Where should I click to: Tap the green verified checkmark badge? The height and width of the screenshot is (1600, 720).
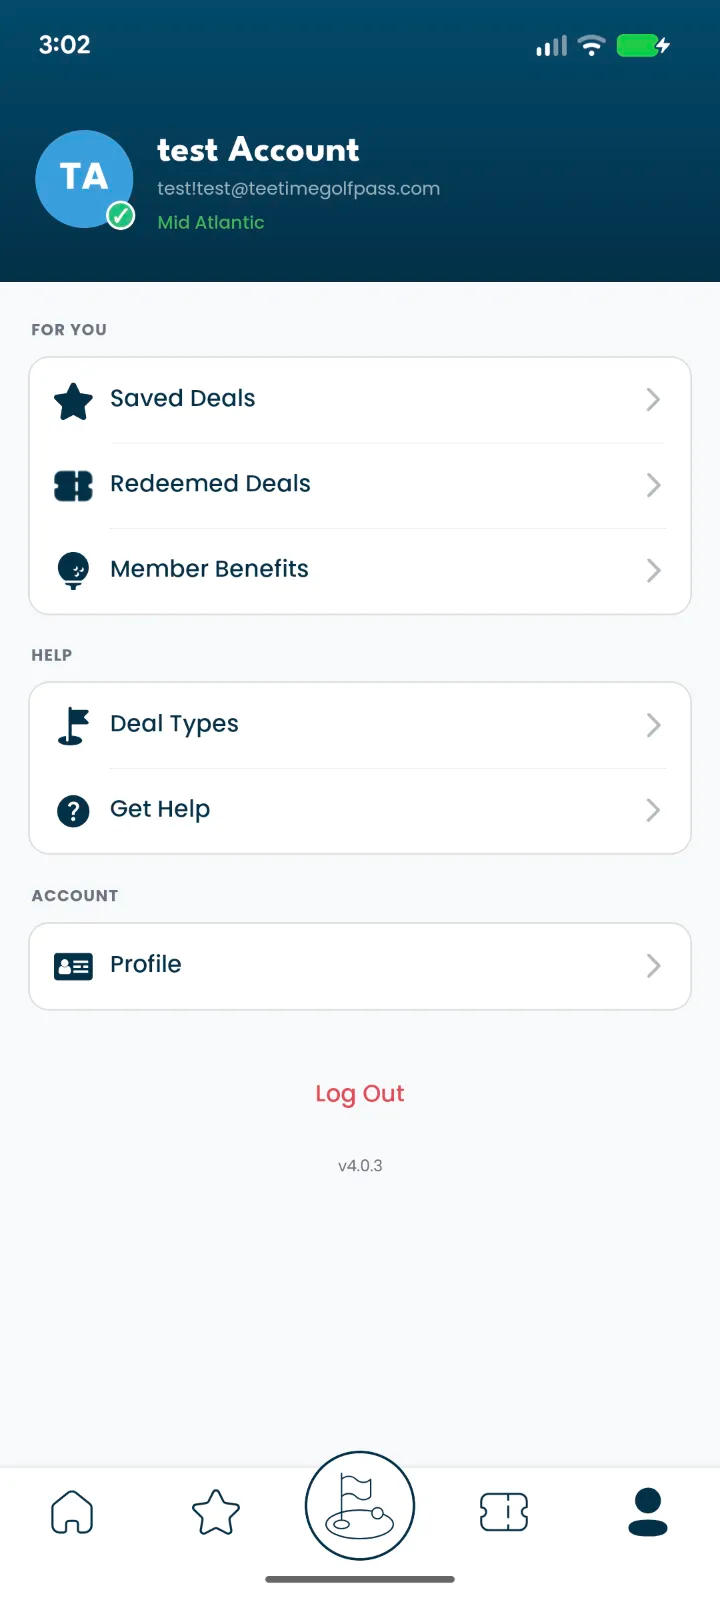coord(121,215)
